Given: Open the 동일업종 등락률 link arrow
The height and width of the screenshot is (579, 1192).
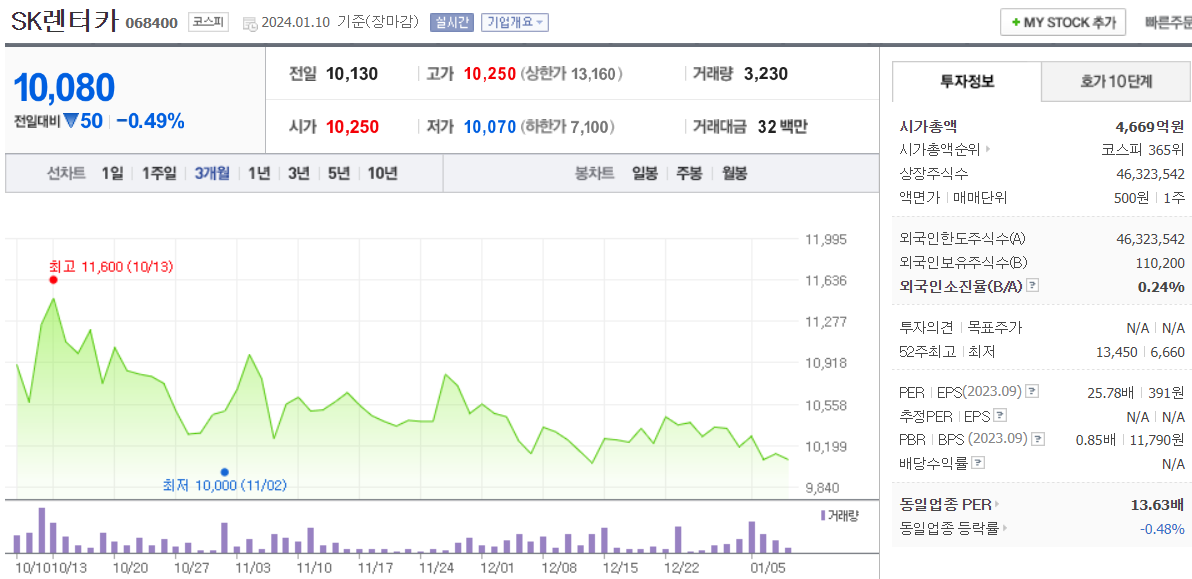Looking at the screenshot, I should (x=1004, y=527).
